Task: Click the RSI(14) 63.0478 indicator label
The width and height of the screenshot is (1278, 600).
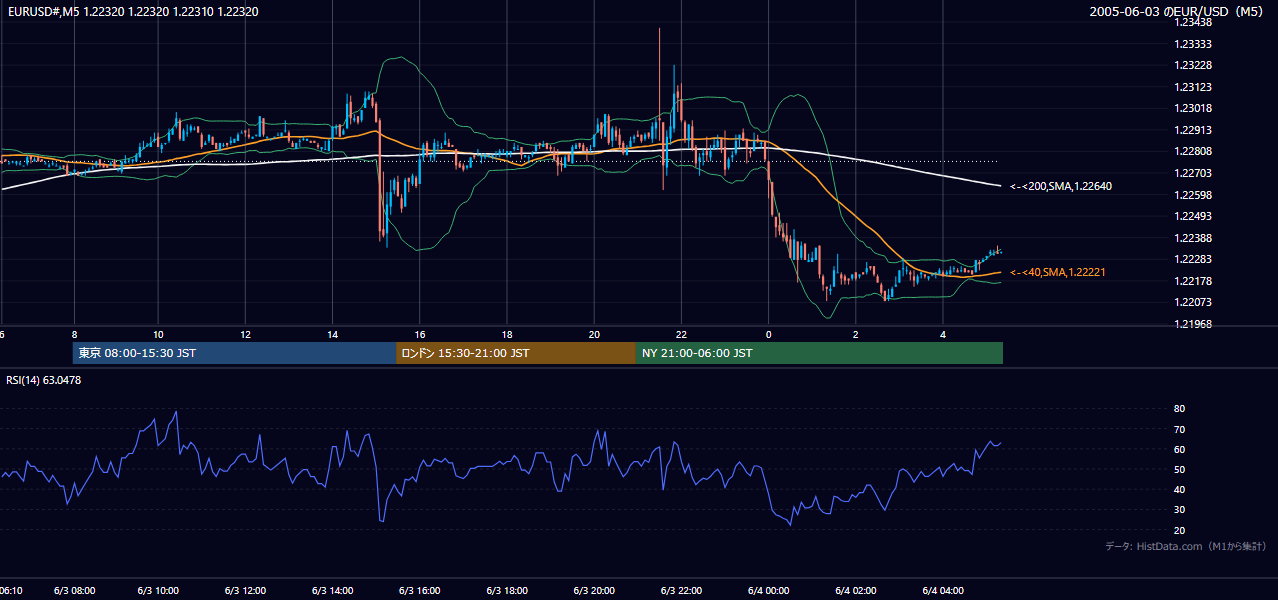Action: tap(44, 380)
